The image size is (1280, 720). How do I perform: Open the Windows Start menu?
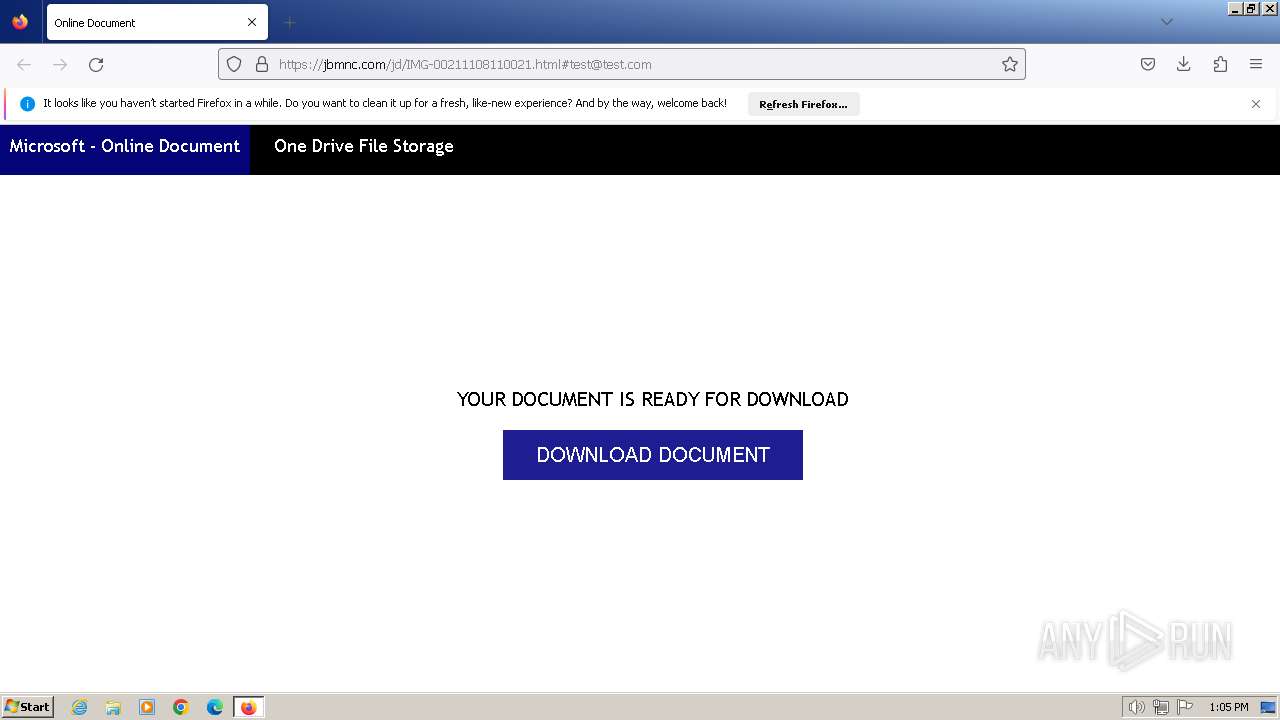point(28,707)
